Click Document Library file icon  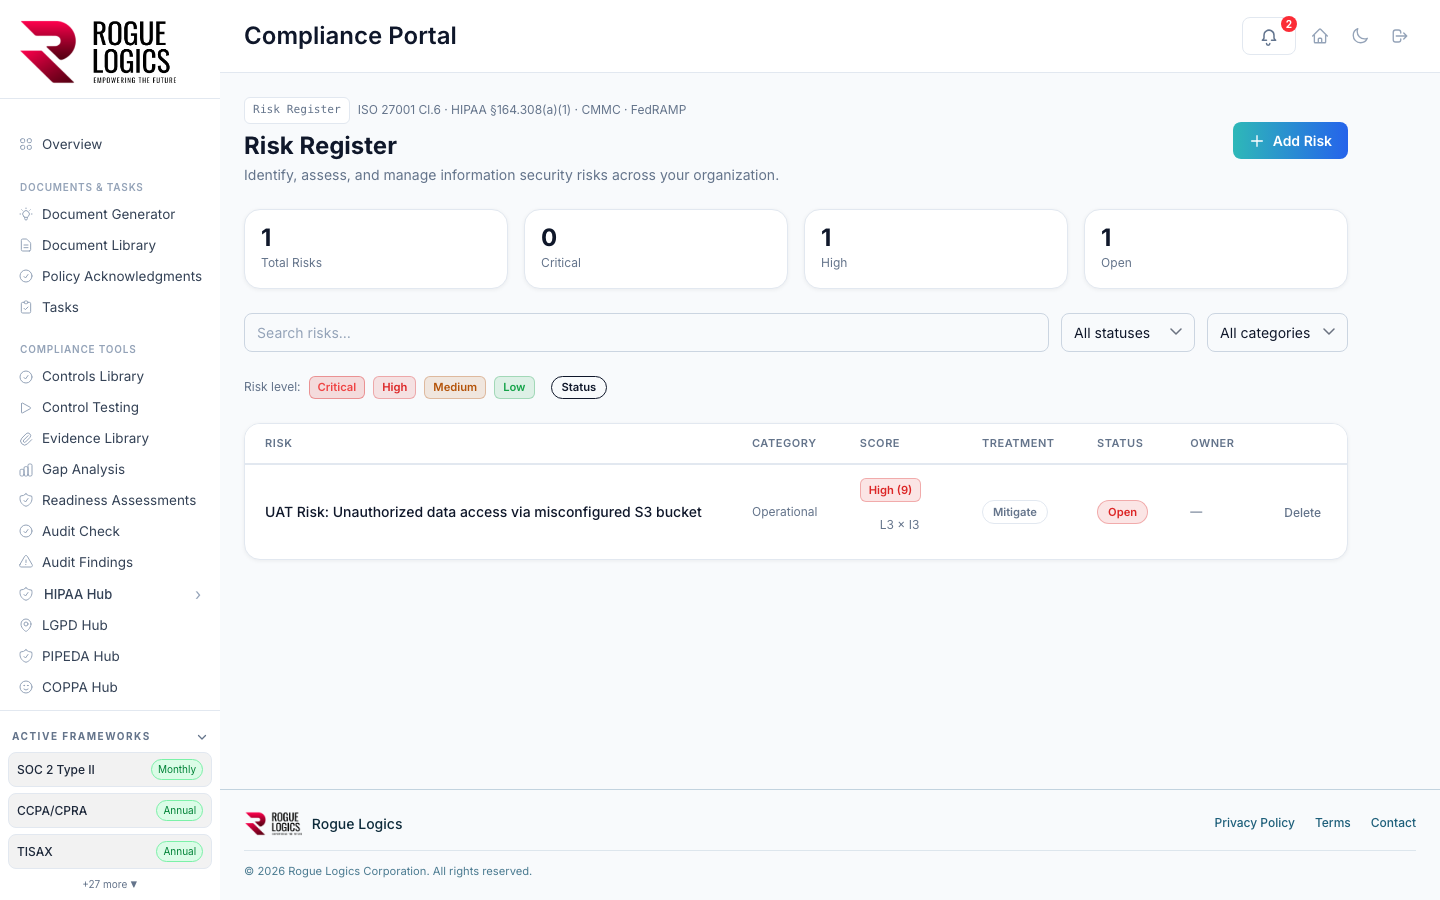click(26, 245)
